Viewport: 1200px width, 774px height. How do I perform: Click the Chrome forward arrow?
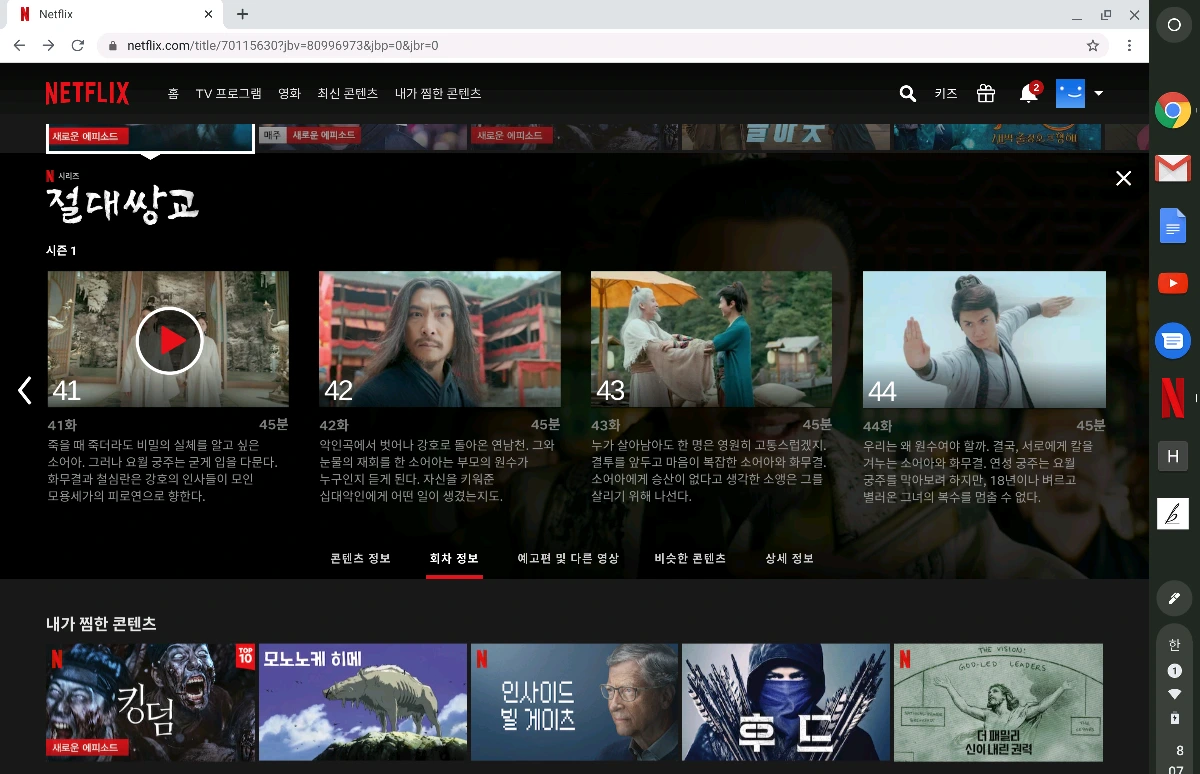point(48,45)
